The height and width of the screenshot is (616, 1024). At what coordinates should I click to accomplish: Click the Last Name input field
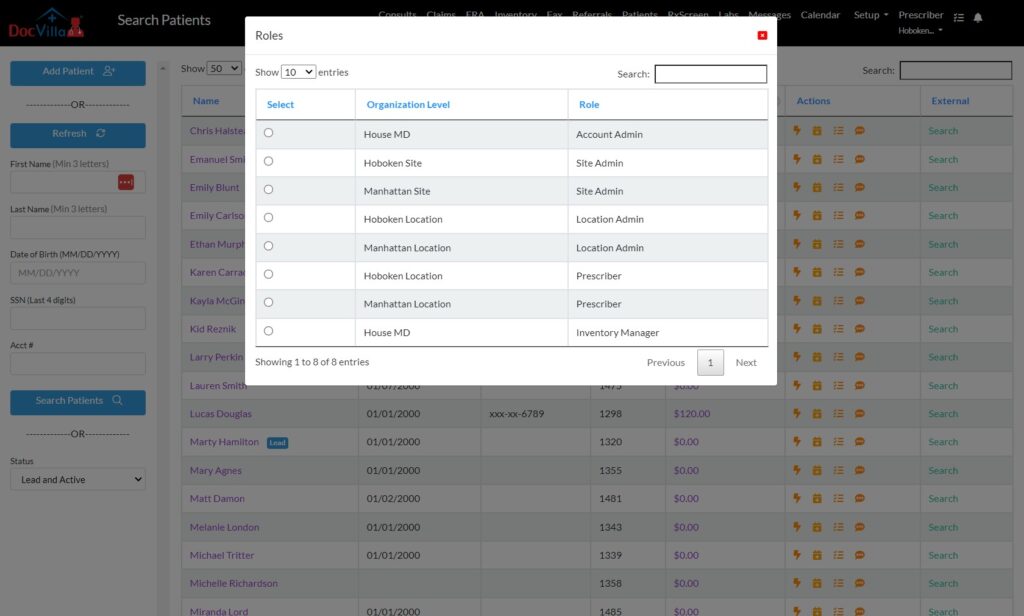pyautogui.click(x=78, y=228)
